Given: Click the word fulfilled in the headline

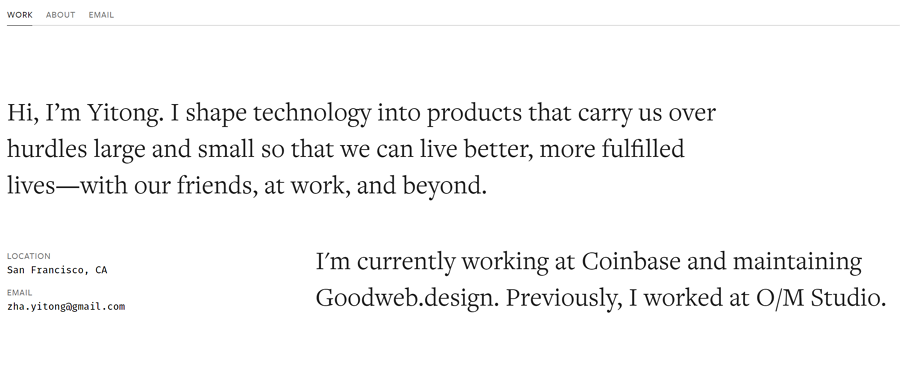Looking at the screenshot, I should (643, 149).
